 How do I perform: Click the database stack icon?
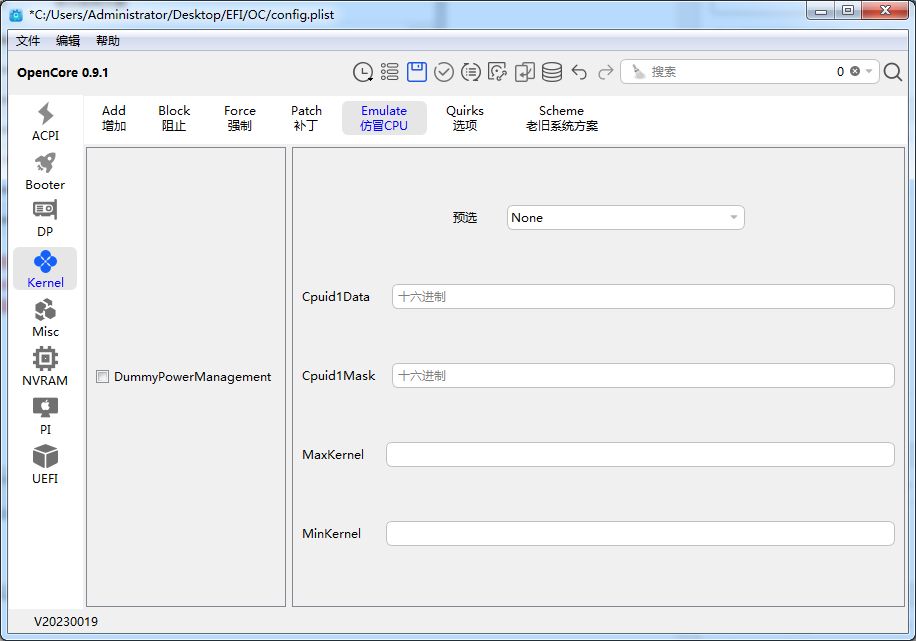tap(552, 72)
